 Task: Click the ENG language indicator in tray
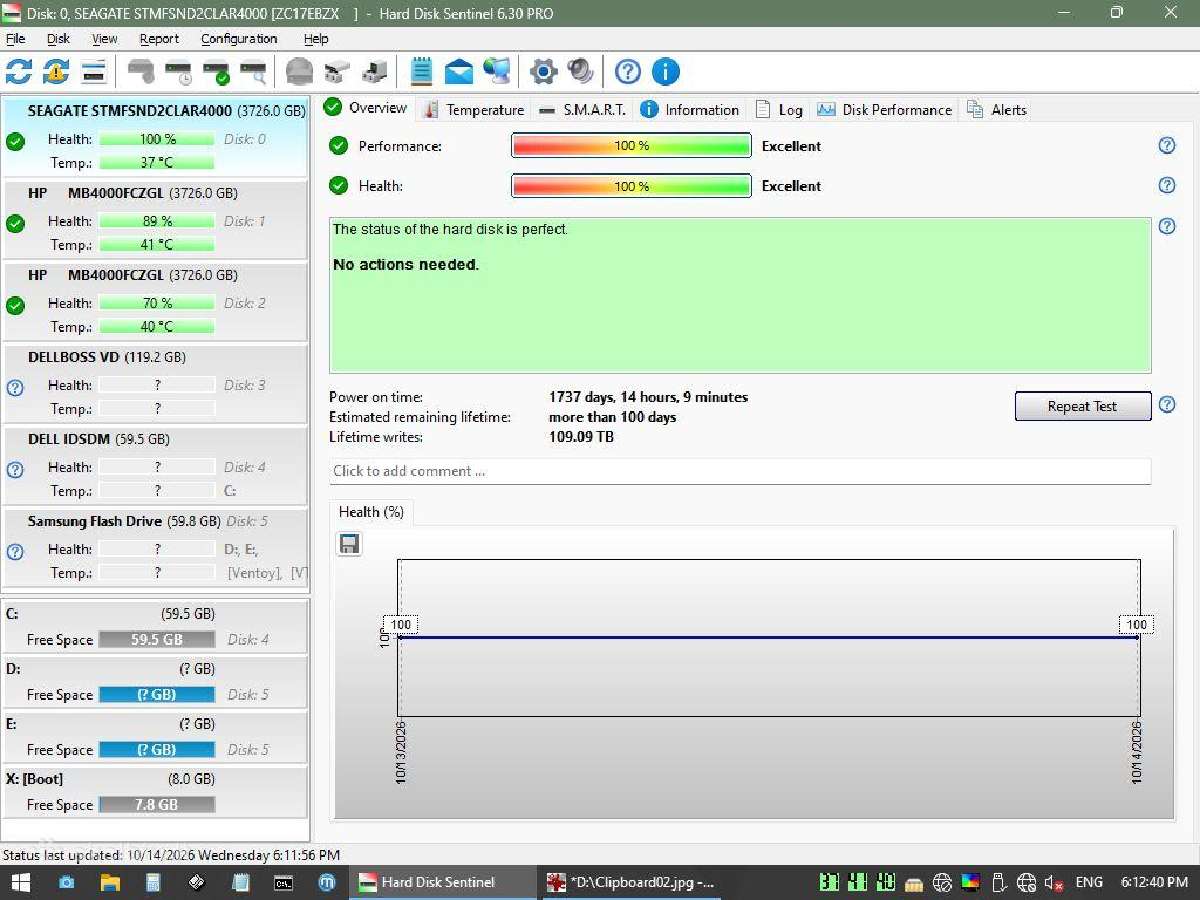click(1089, 883)
